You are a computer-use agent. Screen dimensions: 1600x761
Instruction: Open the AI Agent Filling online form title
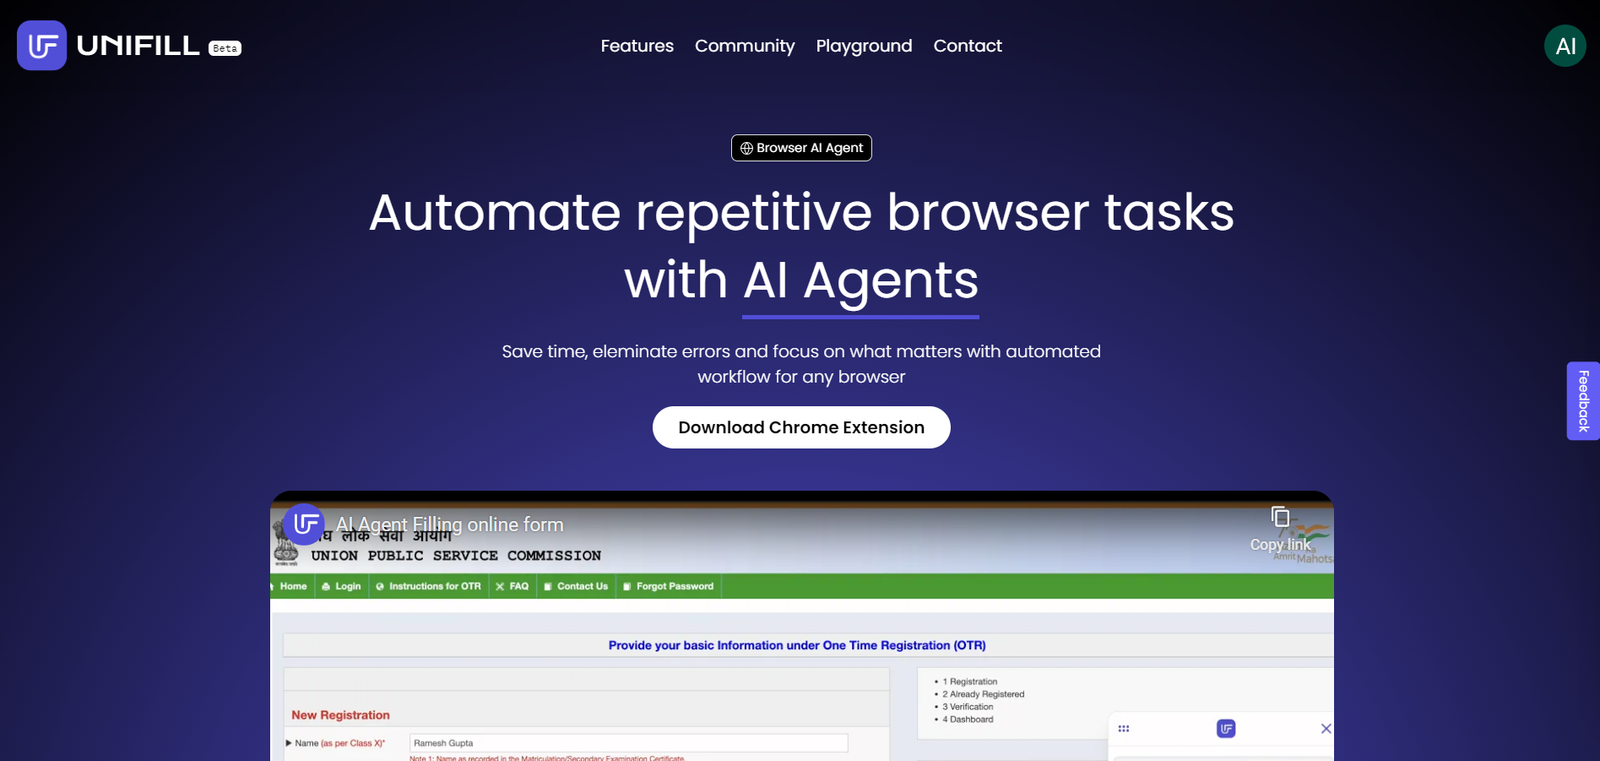click(x=450, y=524)
